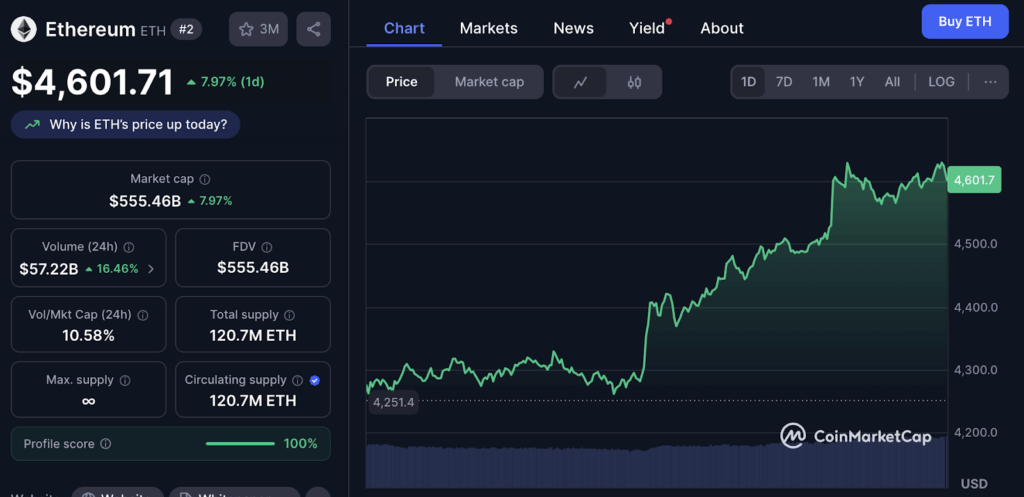Switch to the Yield tab

(x=647, y=28)
